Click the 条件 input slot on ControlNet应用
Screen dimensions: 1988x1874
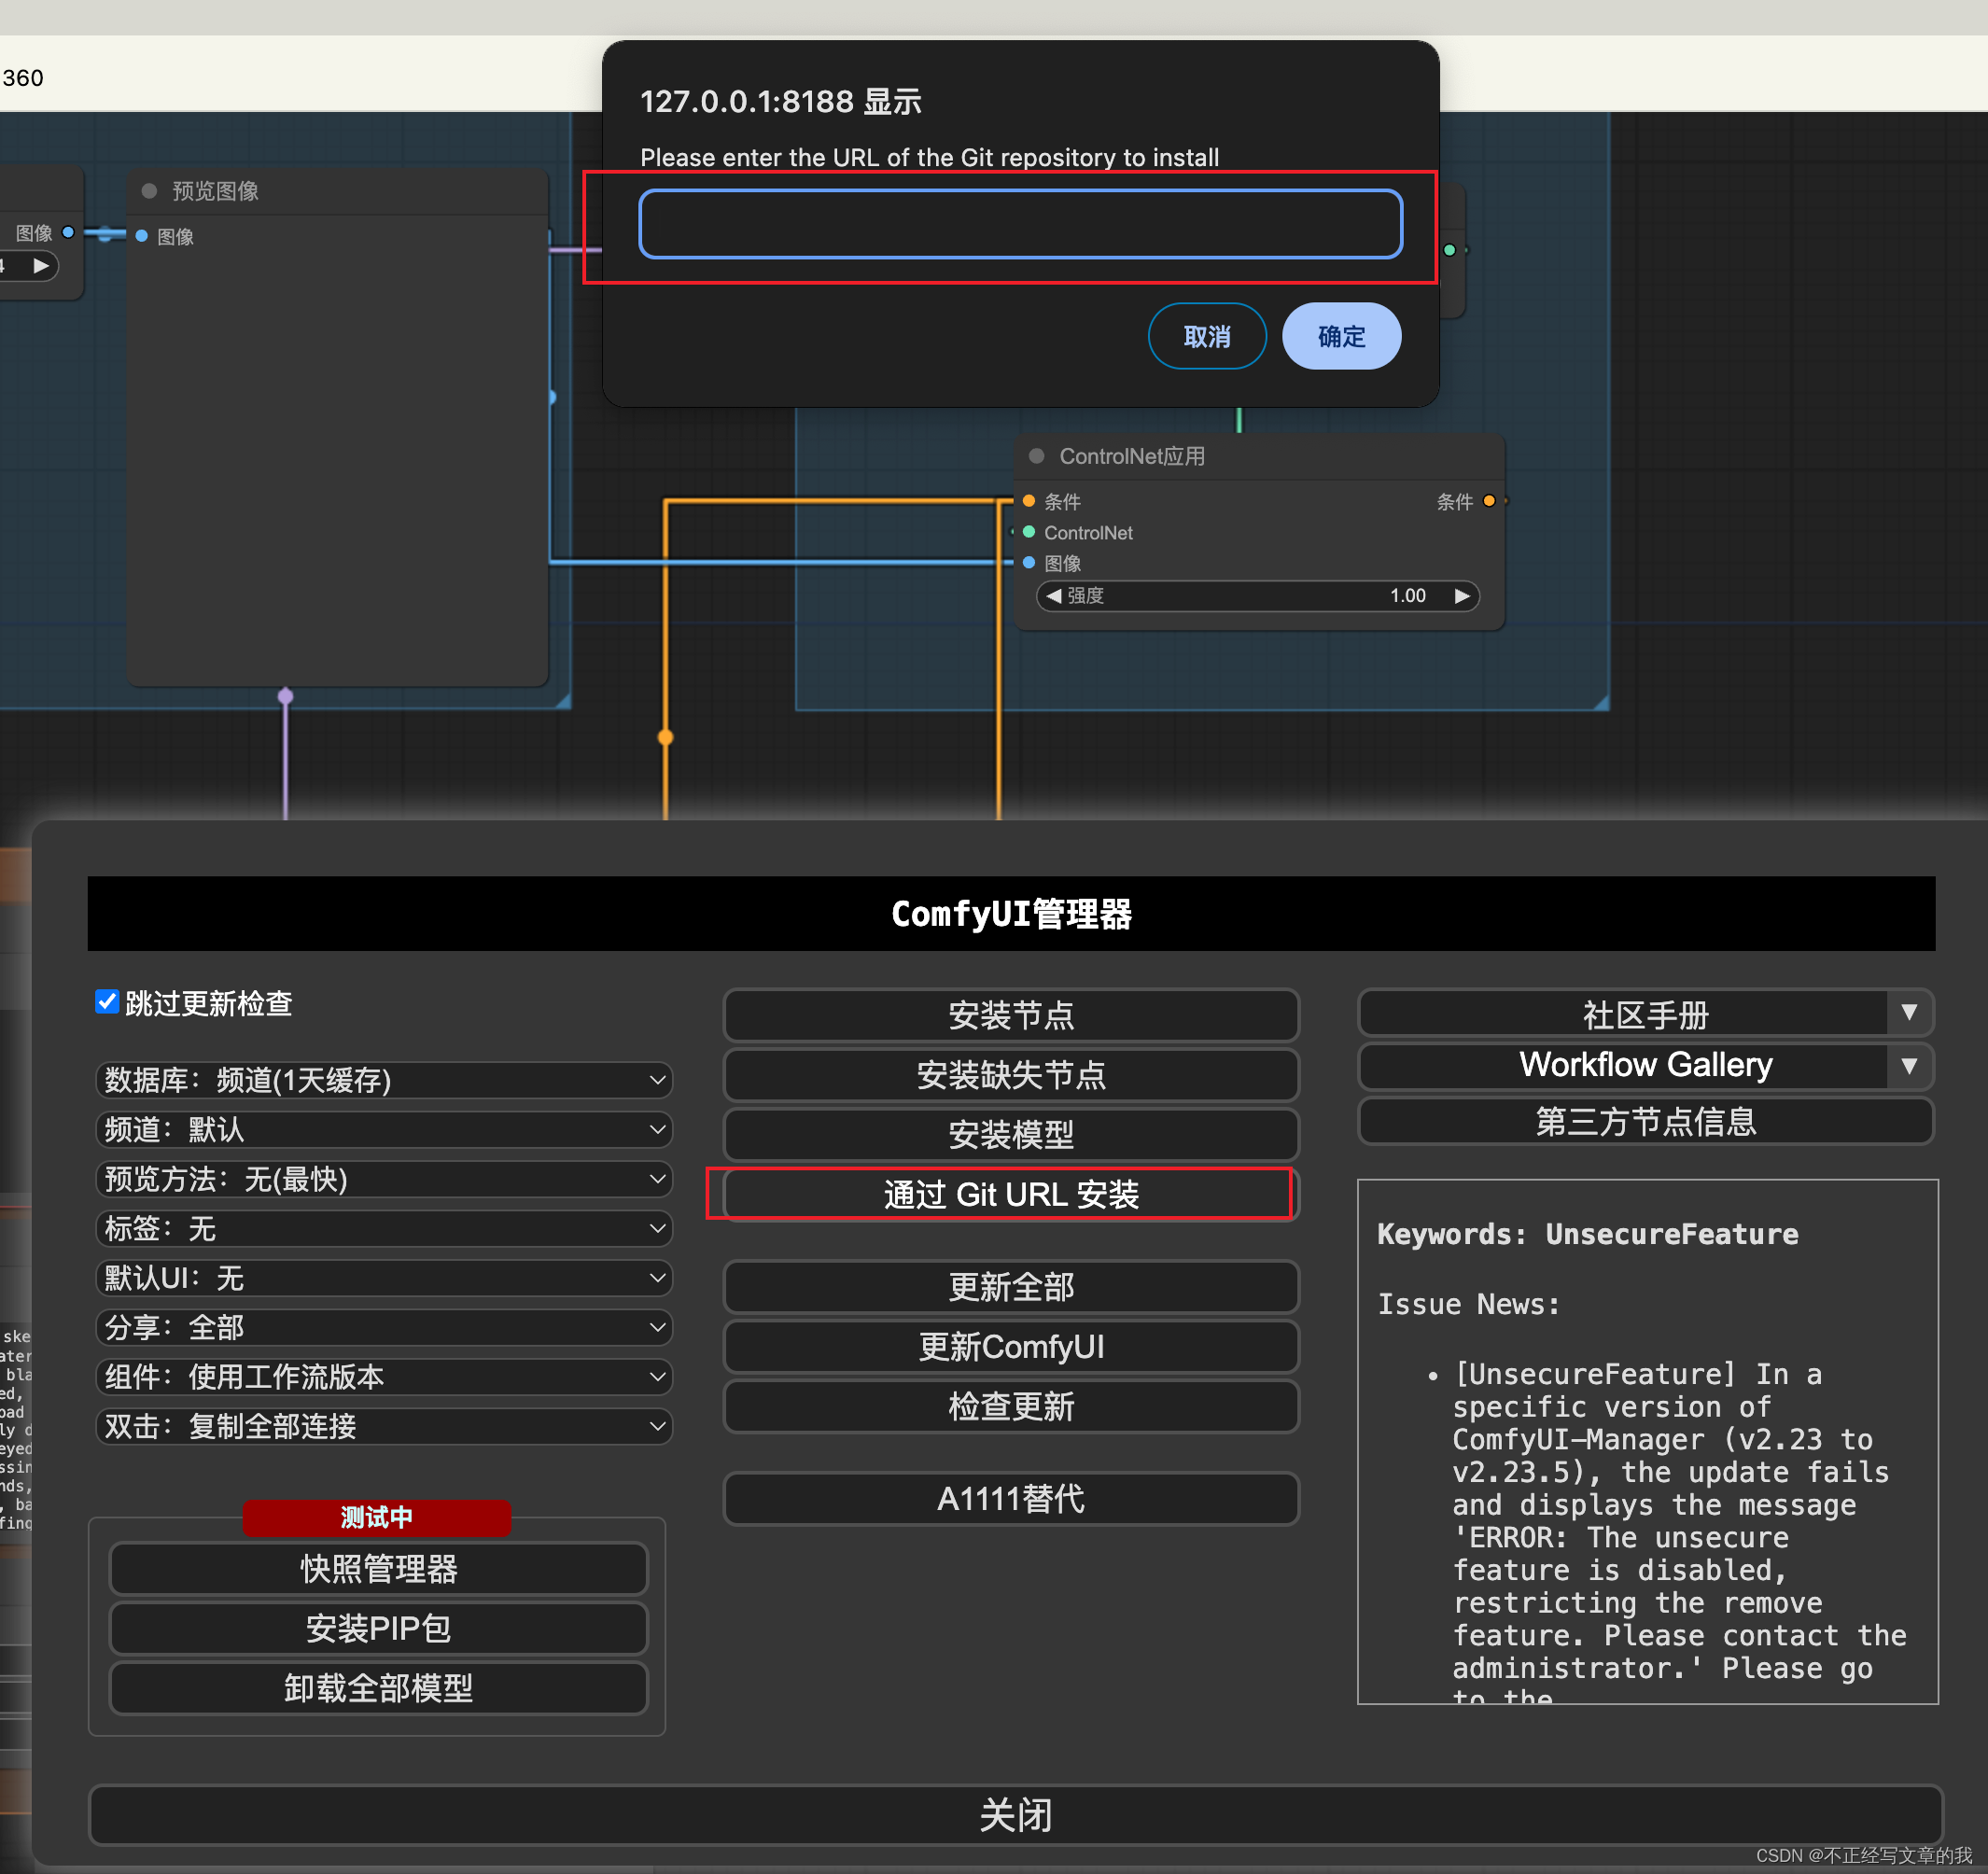click(x=1028, y=501)
